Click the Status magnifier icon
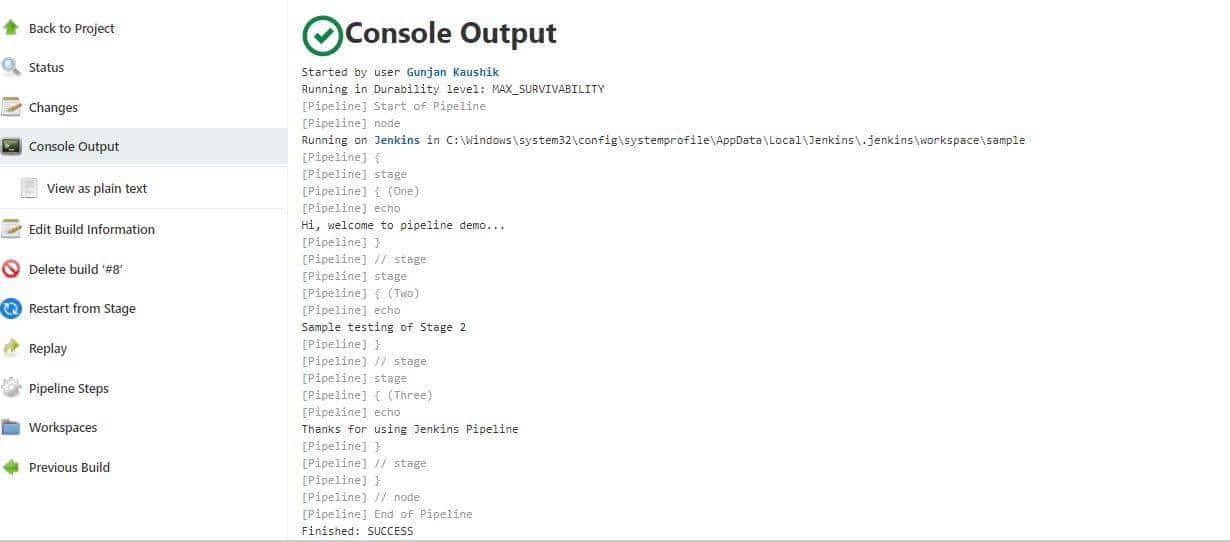This screenshot has height=542, width=1230. tap(12, 68)
